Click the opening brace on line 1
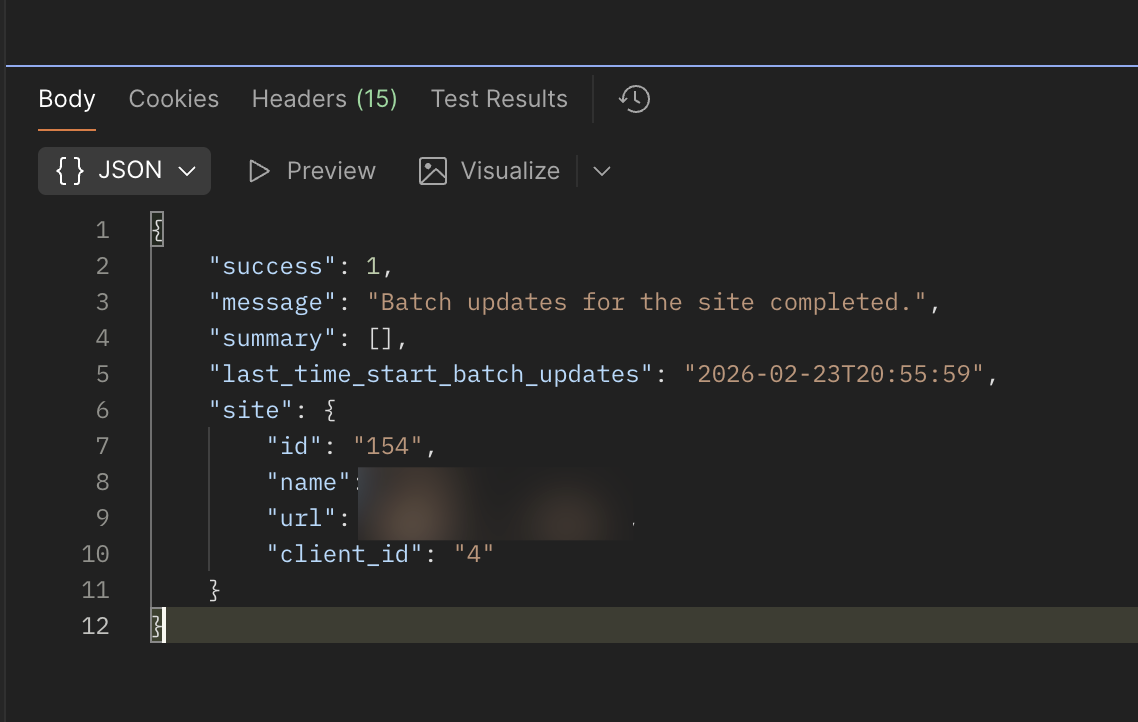The width and height of the screenshot is (1138, 722). pos(157,230)
